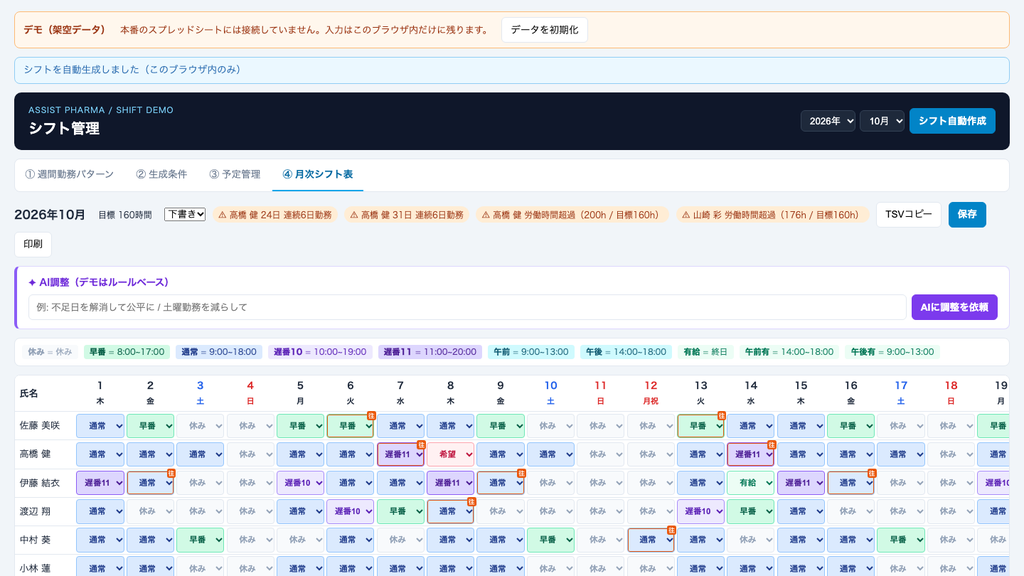Viewport: 1024px width, 576px height.
Task: Click the employee name 渡辺 翔
Action: [35, 512]
